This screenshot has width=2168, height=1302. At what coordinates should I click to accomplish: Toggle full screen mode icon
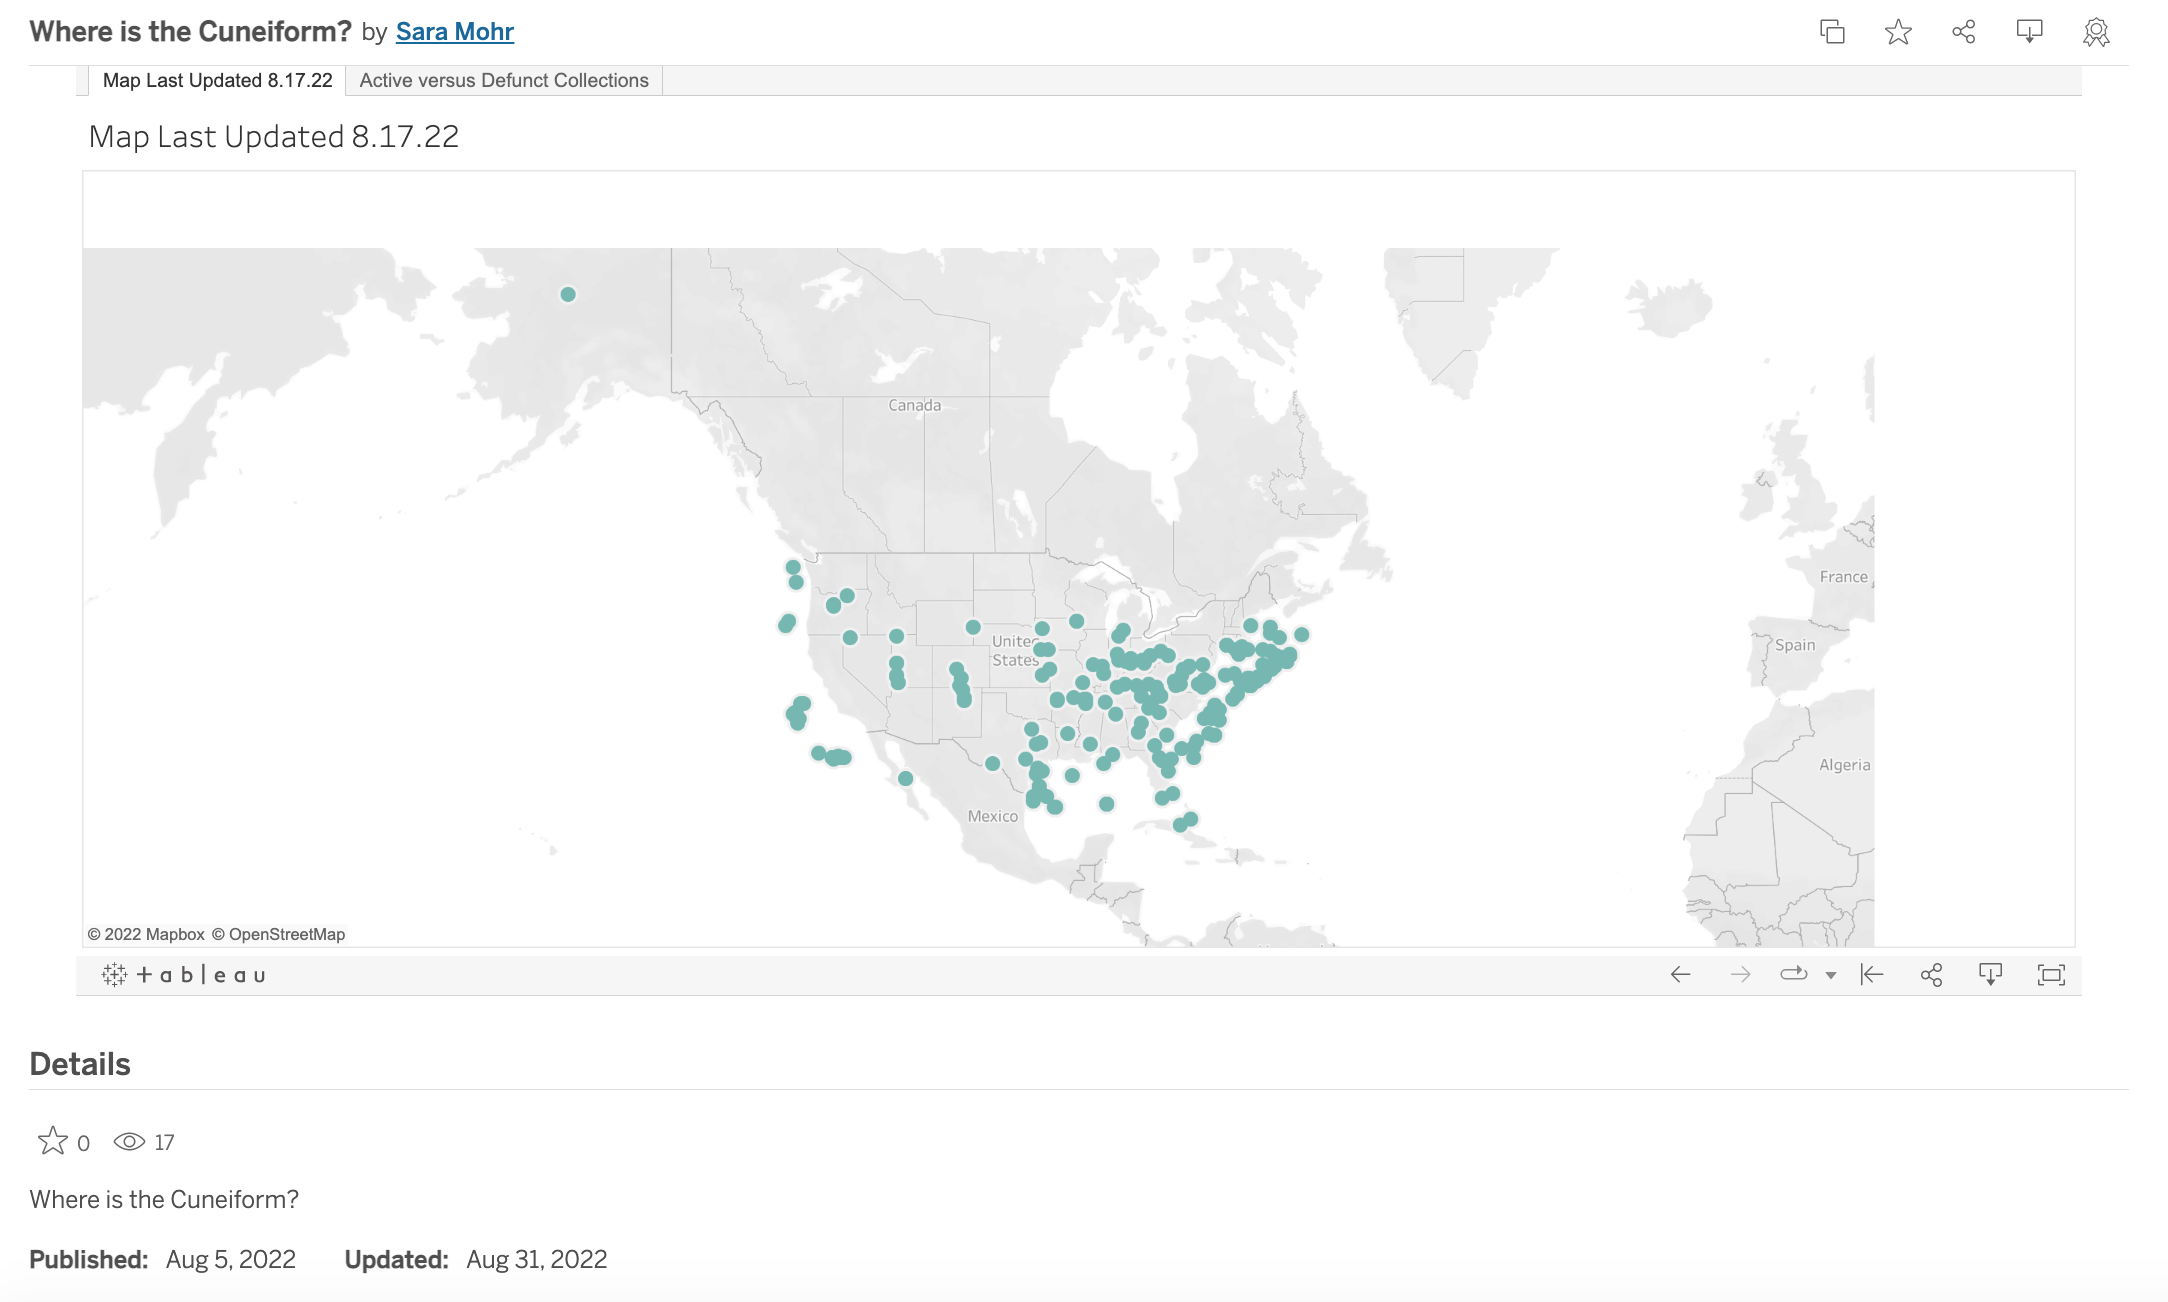click(2051, 975)
